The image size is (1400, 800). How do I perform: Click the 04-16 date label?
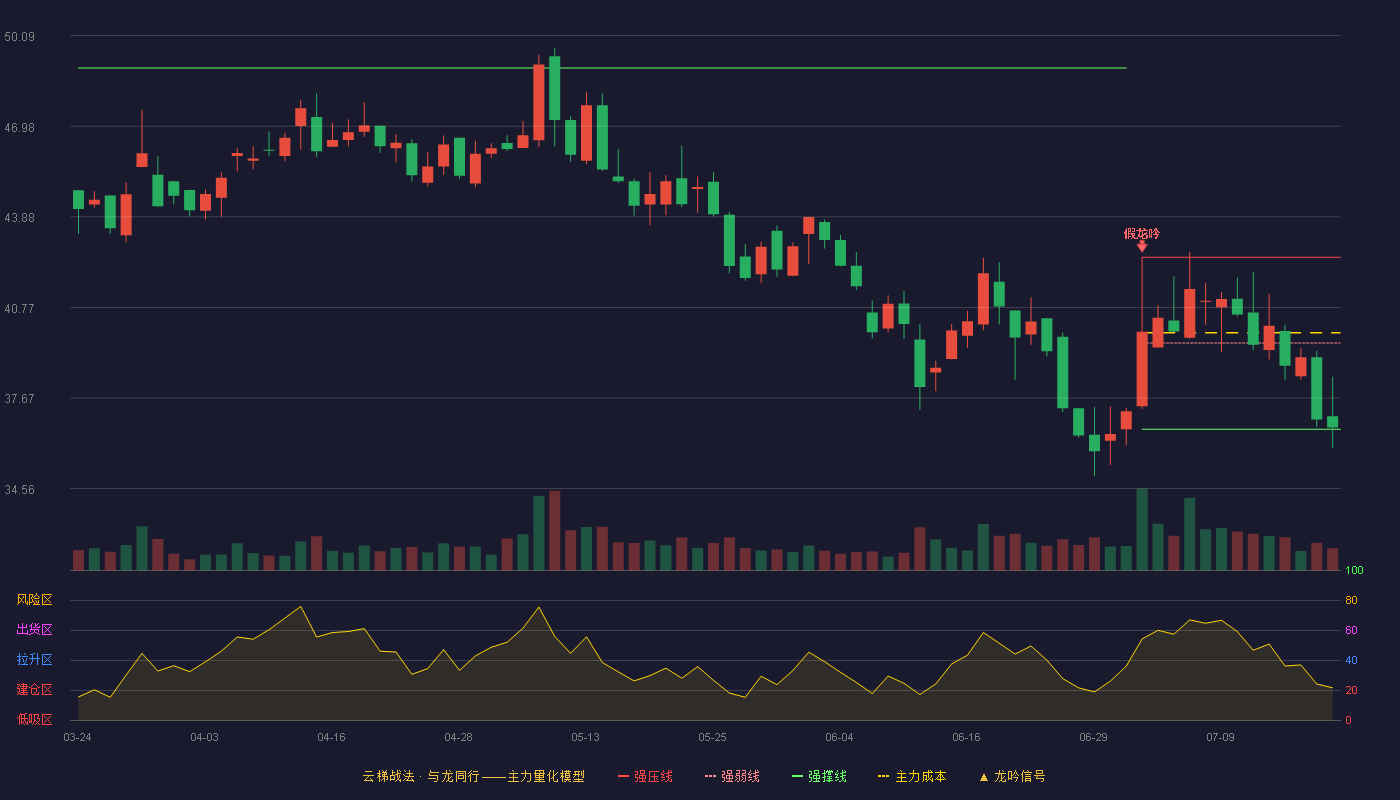point(331,737)
